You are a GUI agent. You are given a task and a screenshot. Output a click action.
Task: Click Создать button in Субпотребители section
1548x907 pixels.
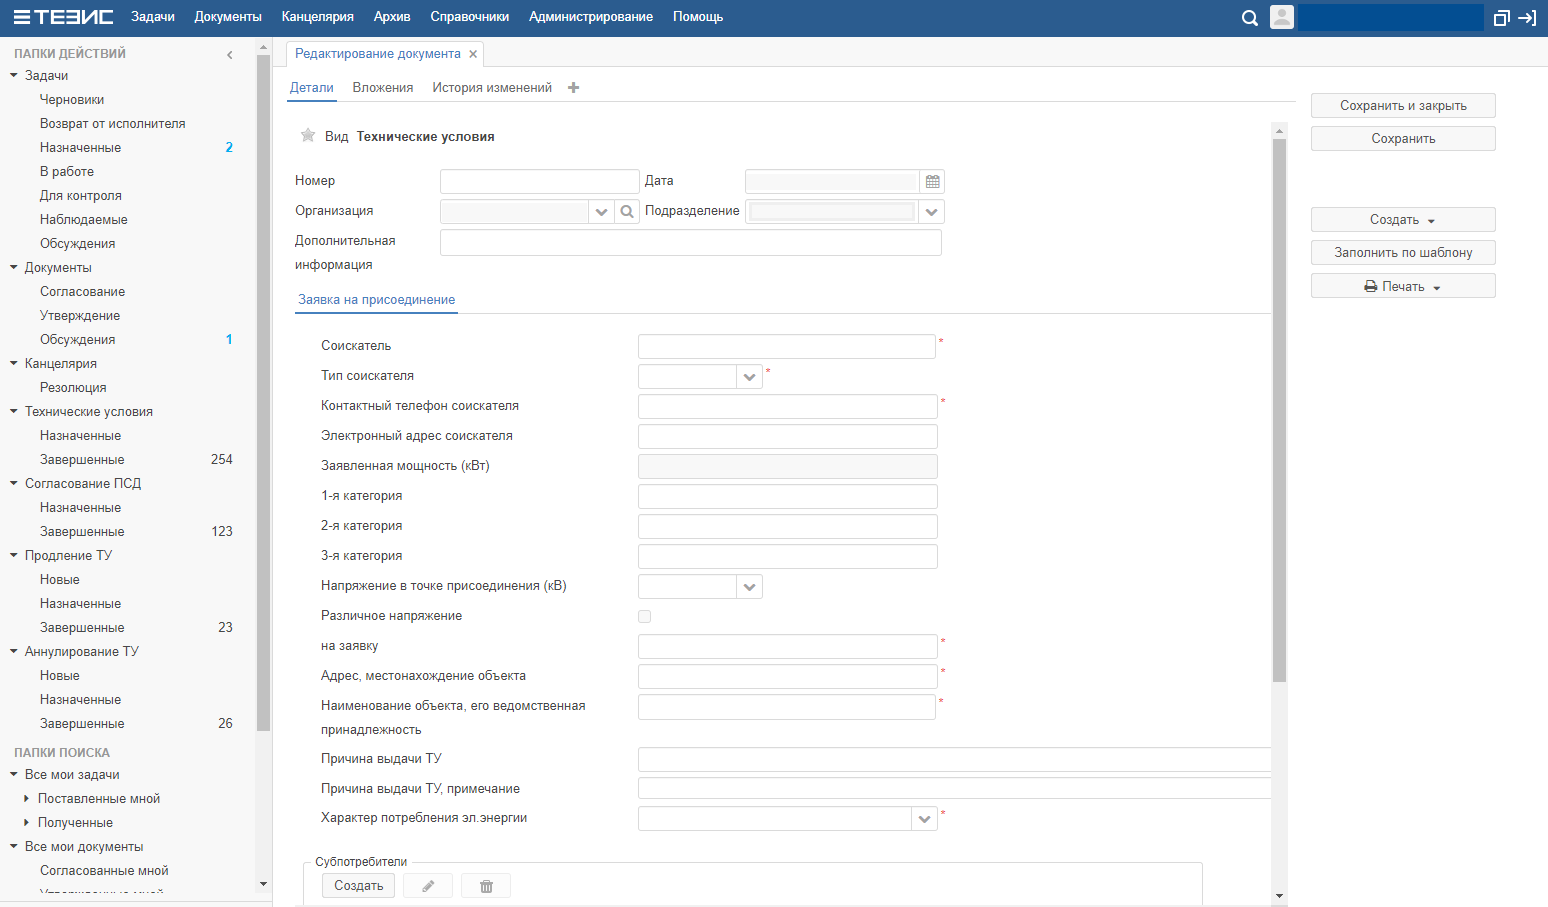click(359, 886)
